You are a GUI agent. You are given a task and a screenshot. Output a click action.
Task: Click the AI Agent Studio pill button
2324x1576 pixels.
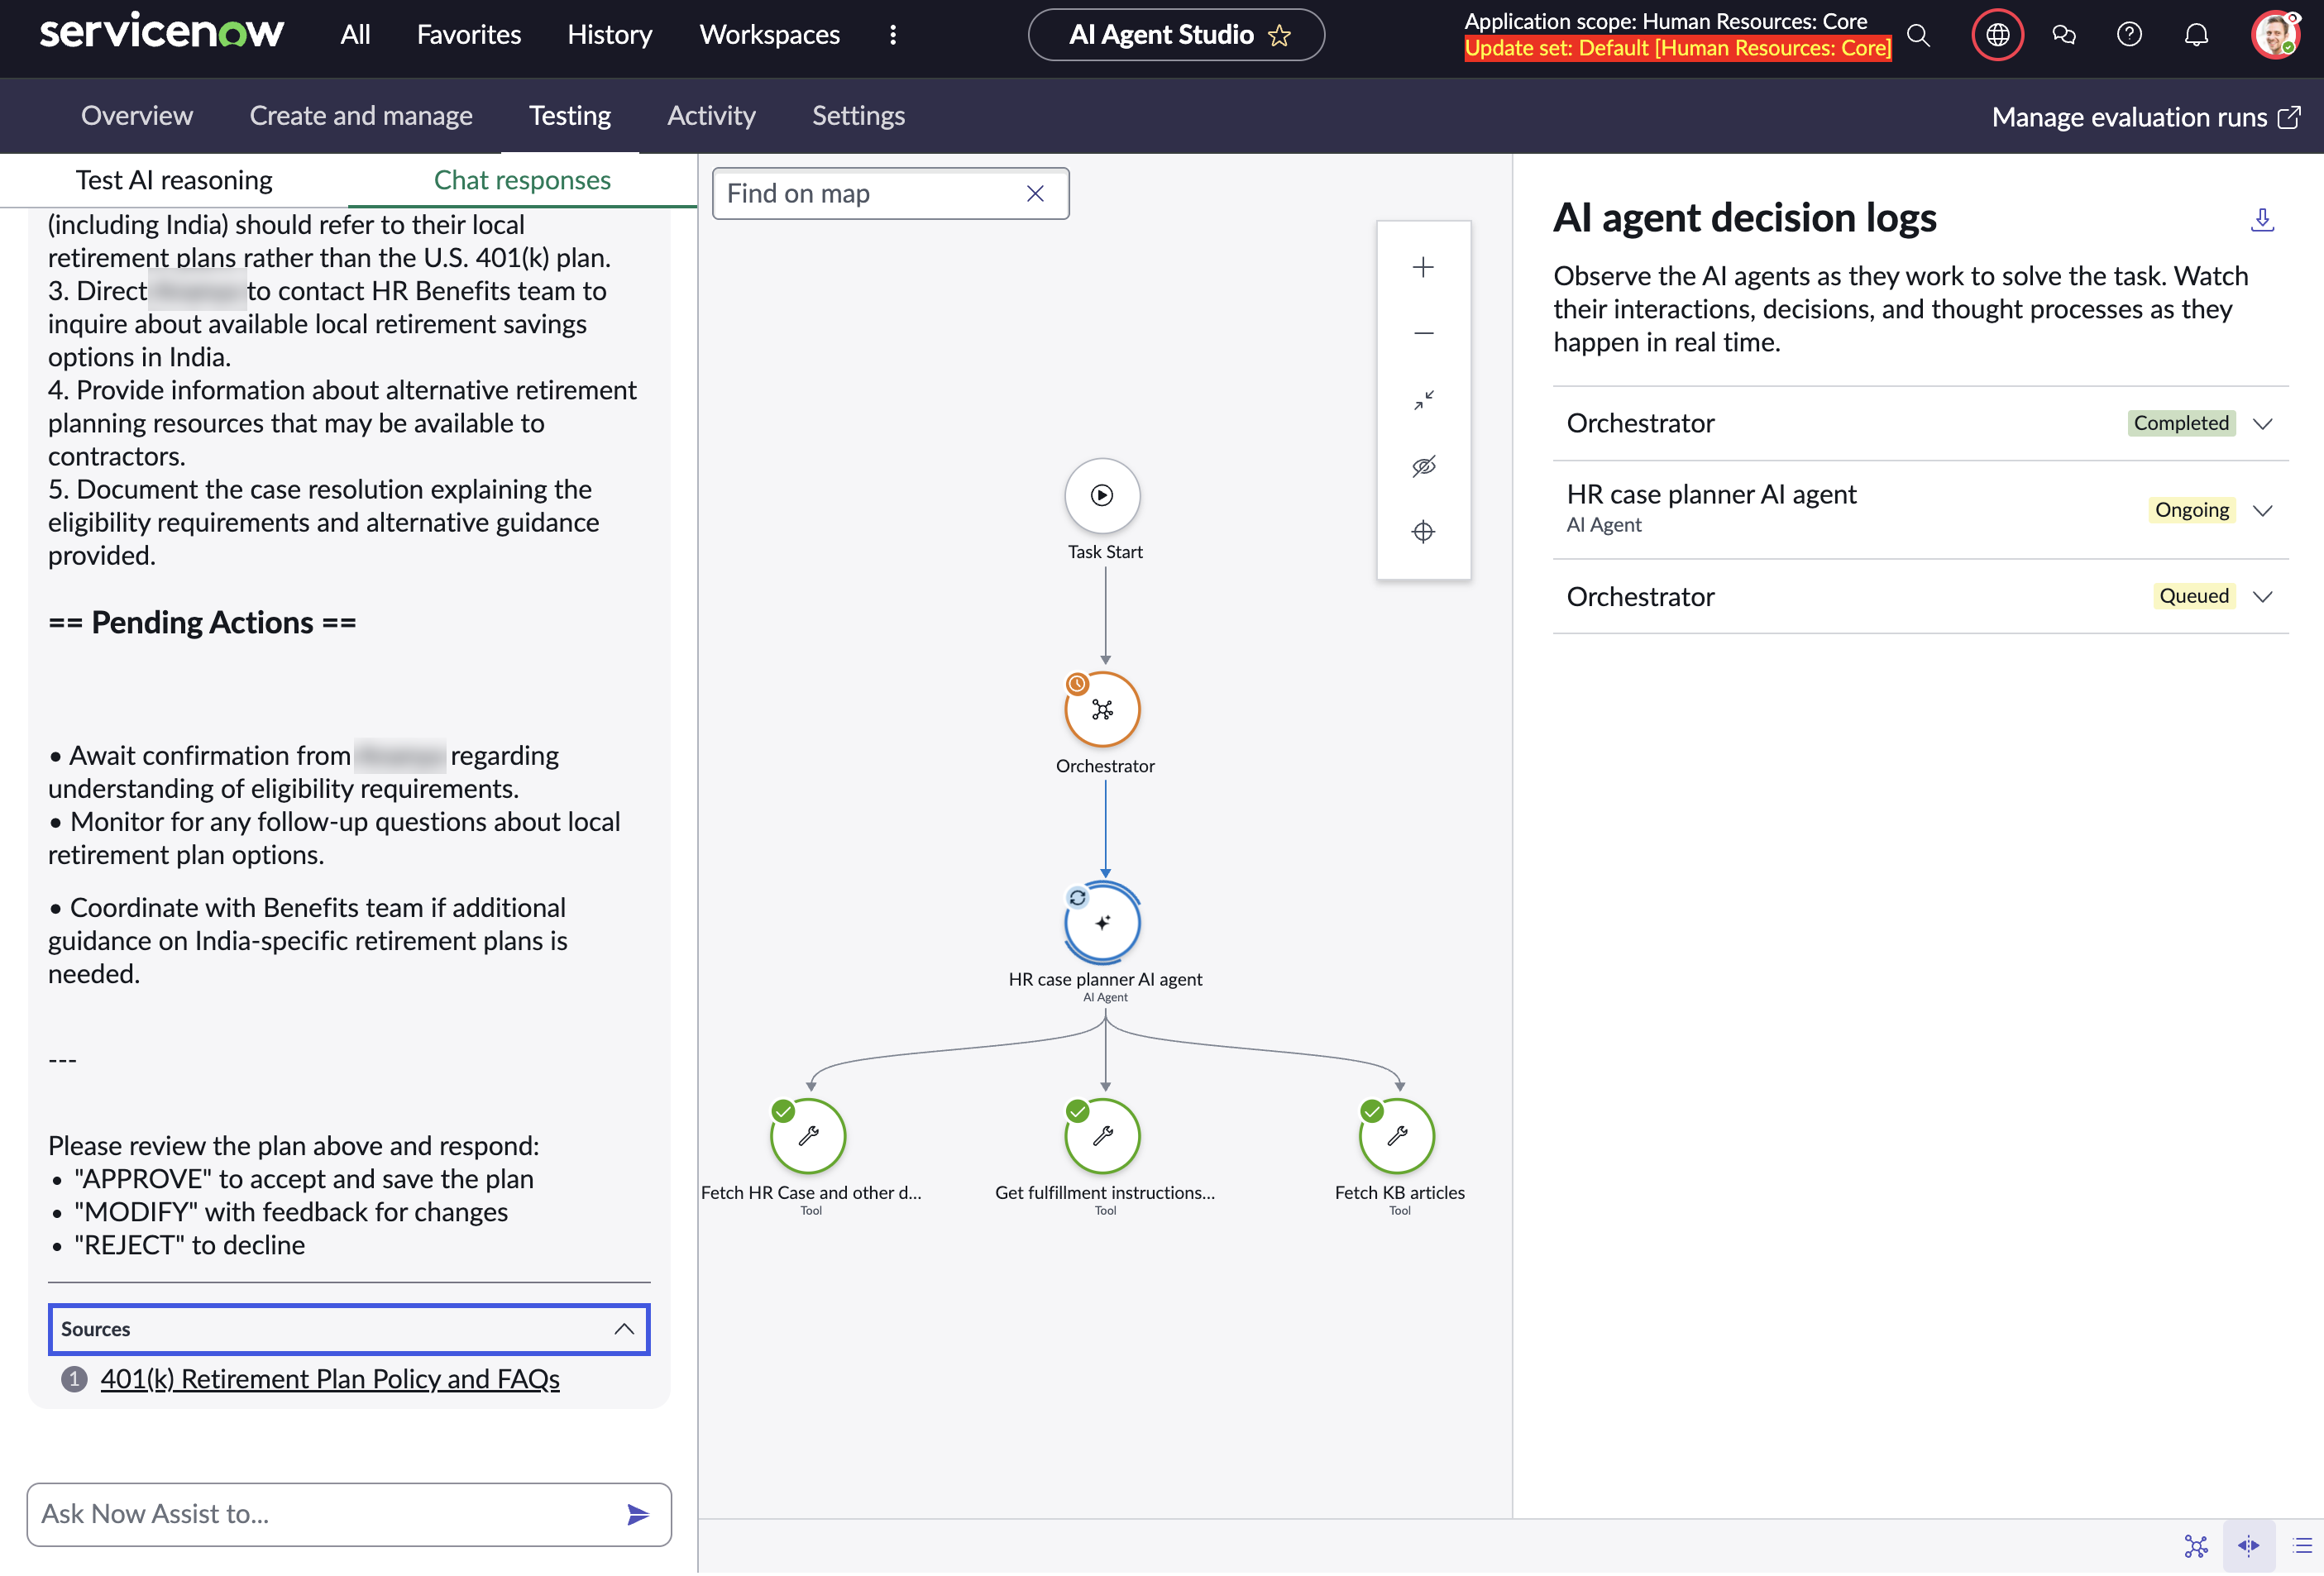1176,35
